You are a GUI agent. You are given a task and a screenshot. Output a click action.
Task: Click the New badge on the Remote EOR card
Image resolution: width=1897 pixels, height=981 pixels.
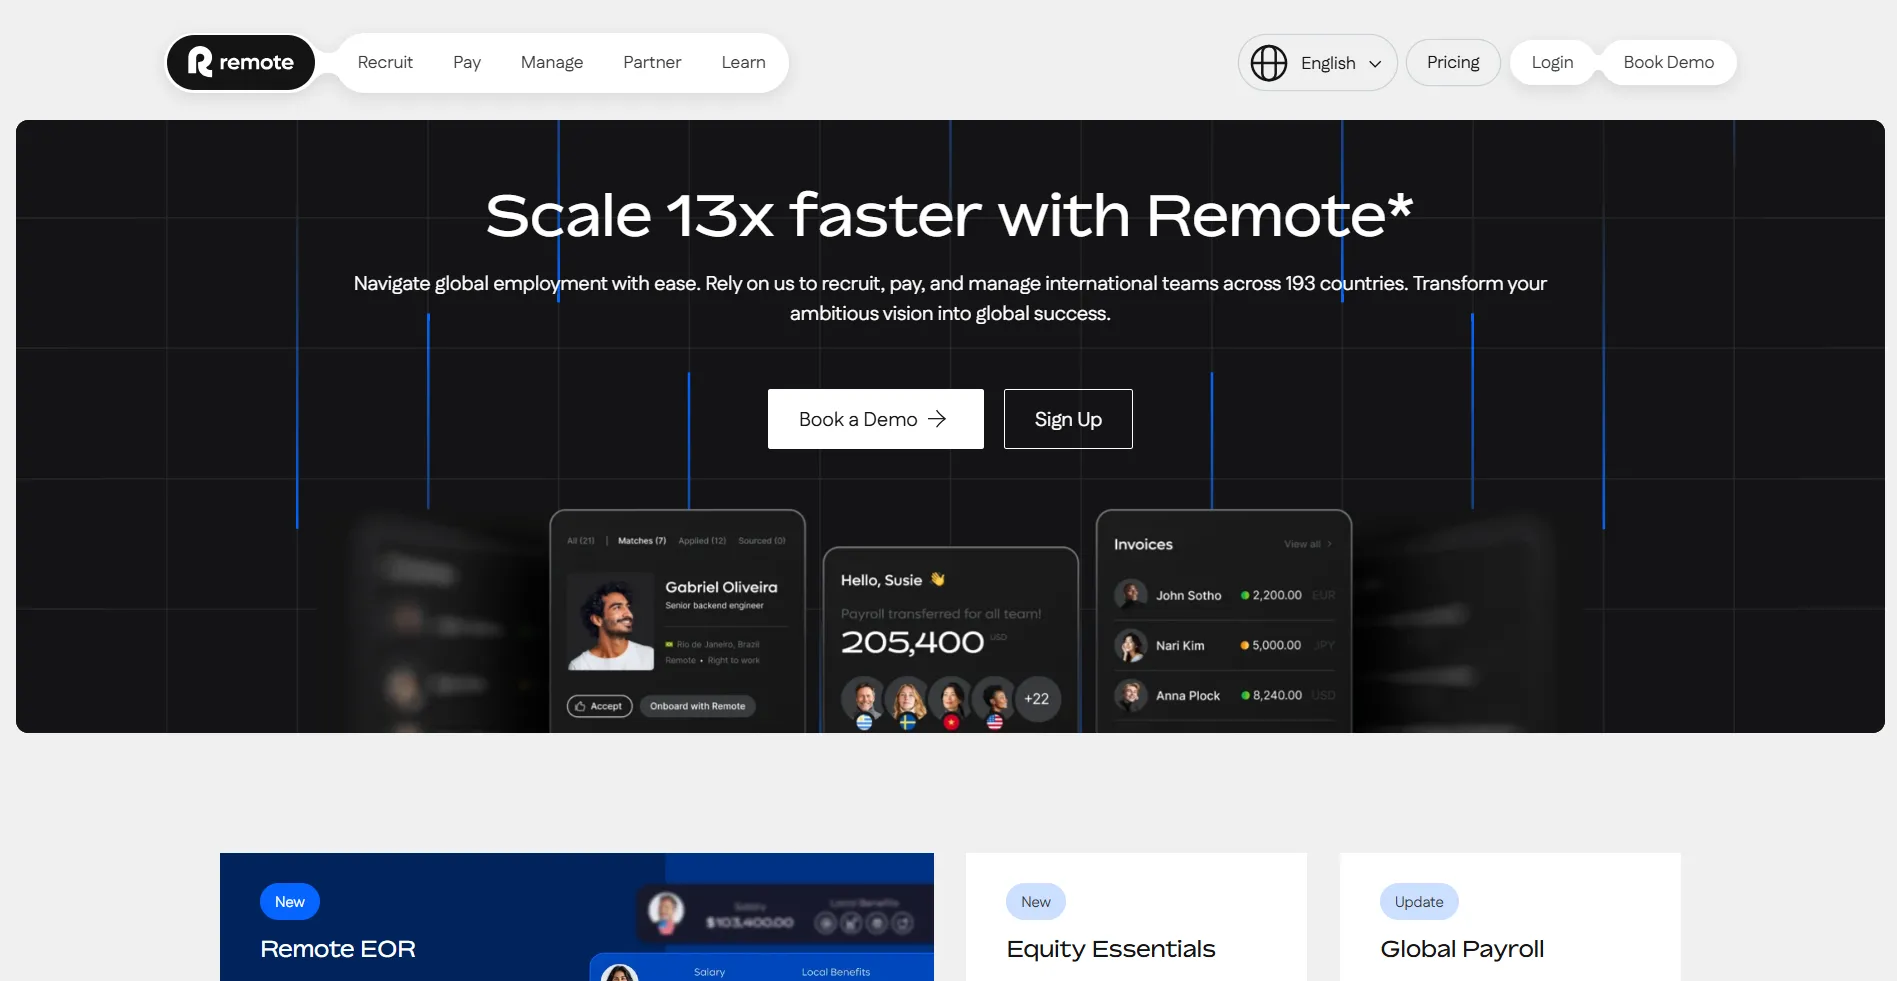coord(289,901)
